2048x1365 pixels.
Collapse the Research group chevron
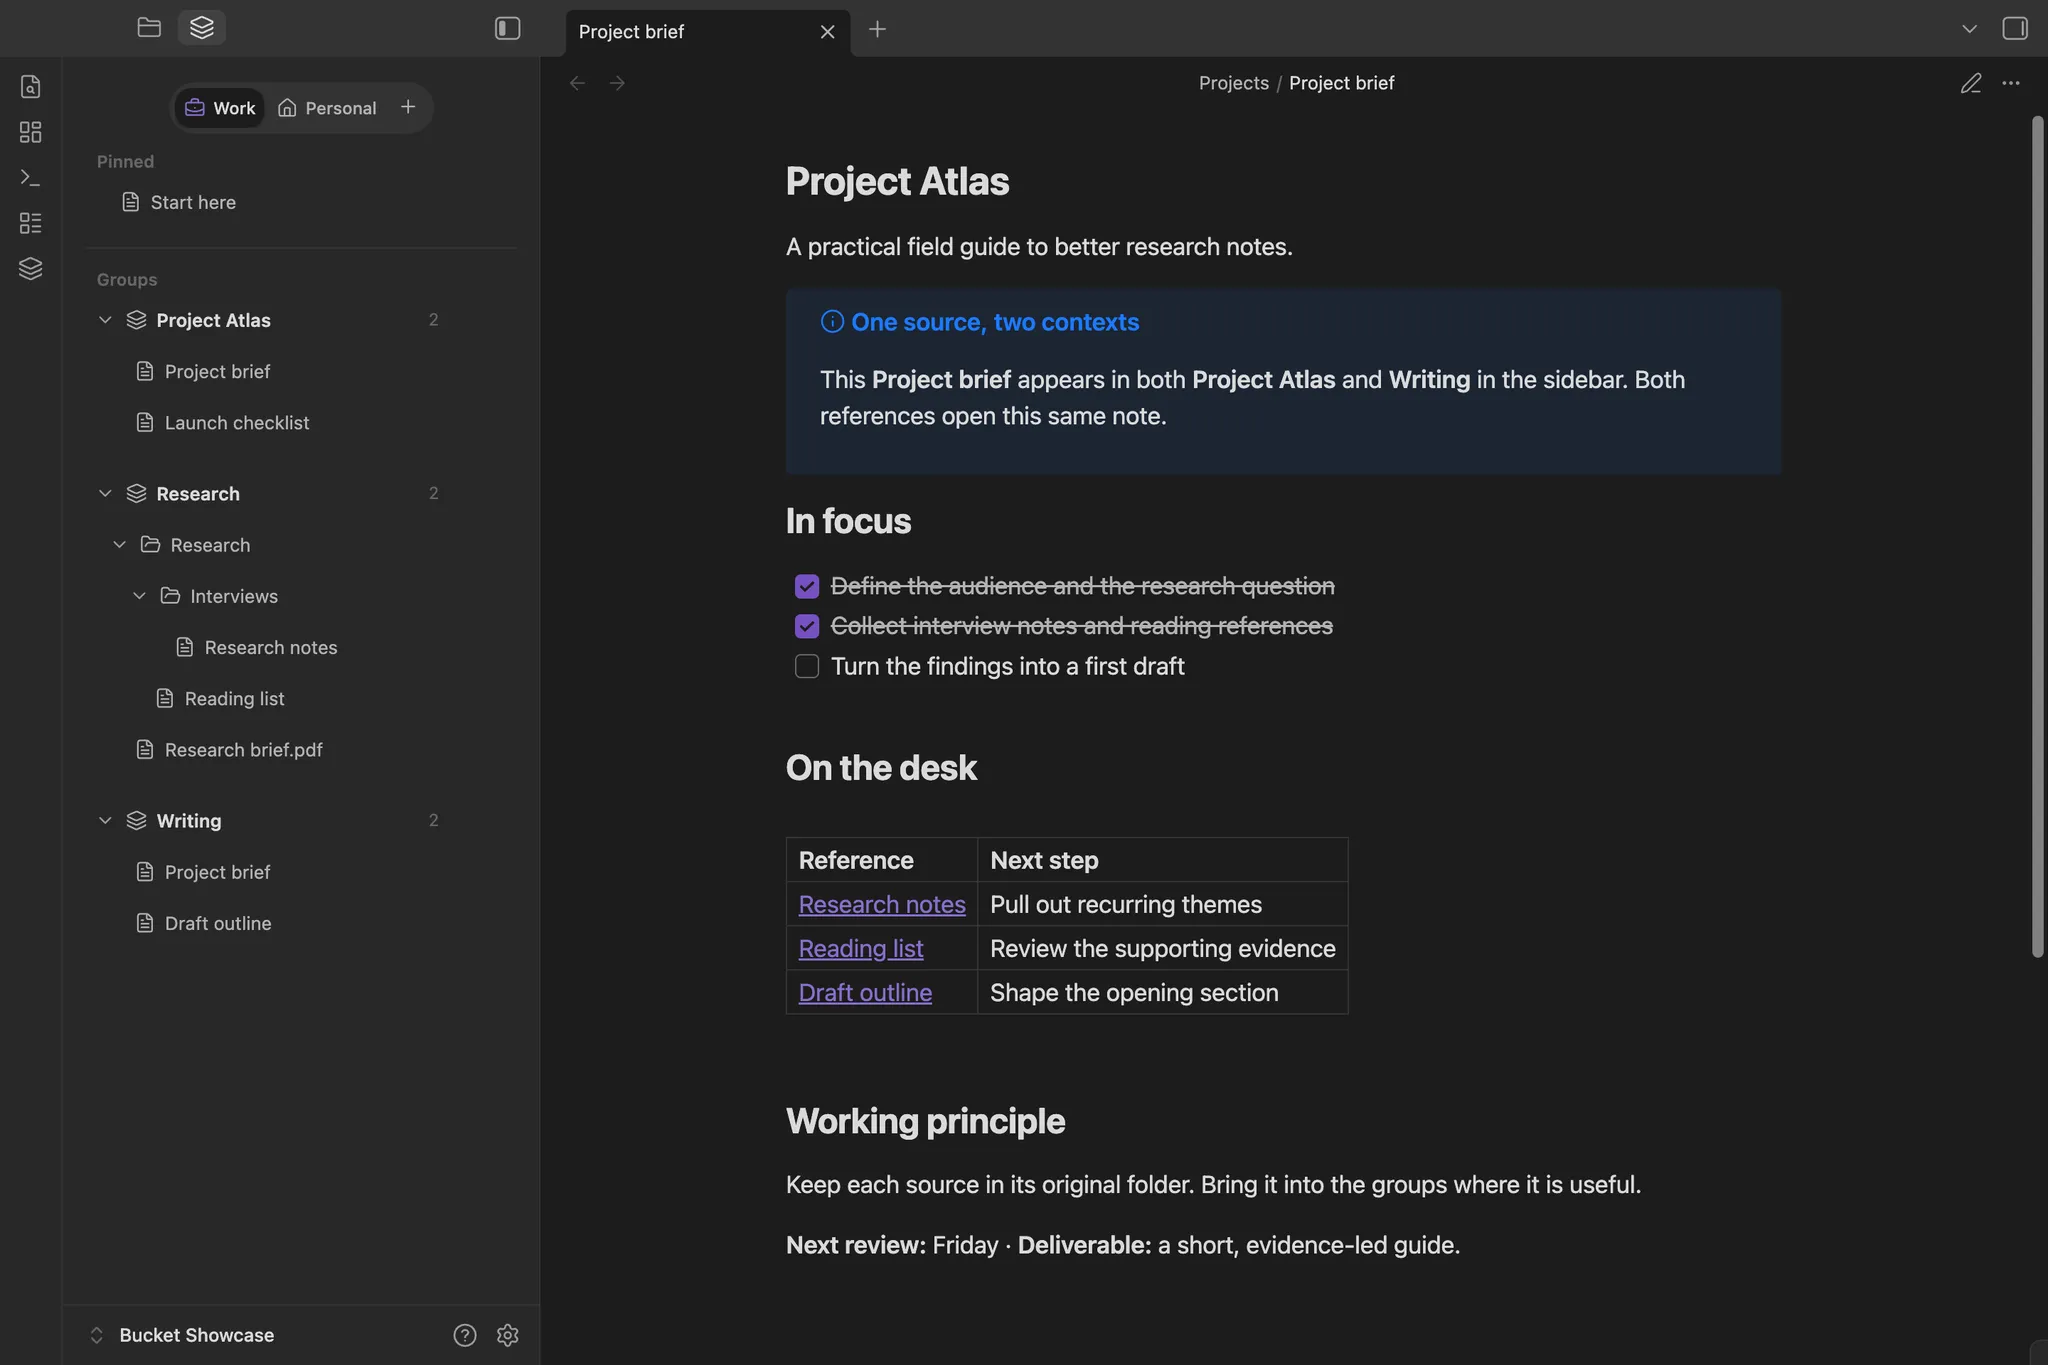[105, 493]
